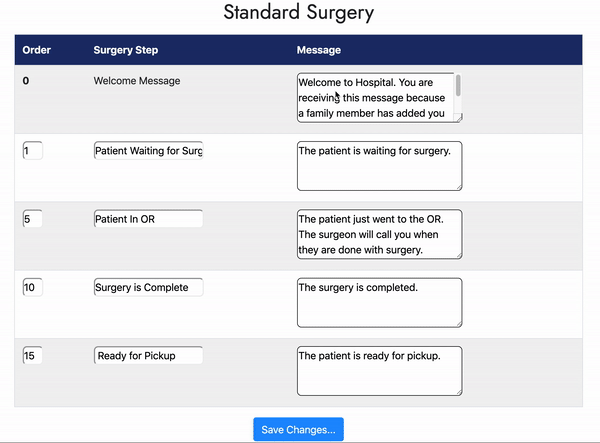Screen dimensions: 600x443
Task: Click resize handle of ready for pickup message
Action: coord(458,391)
